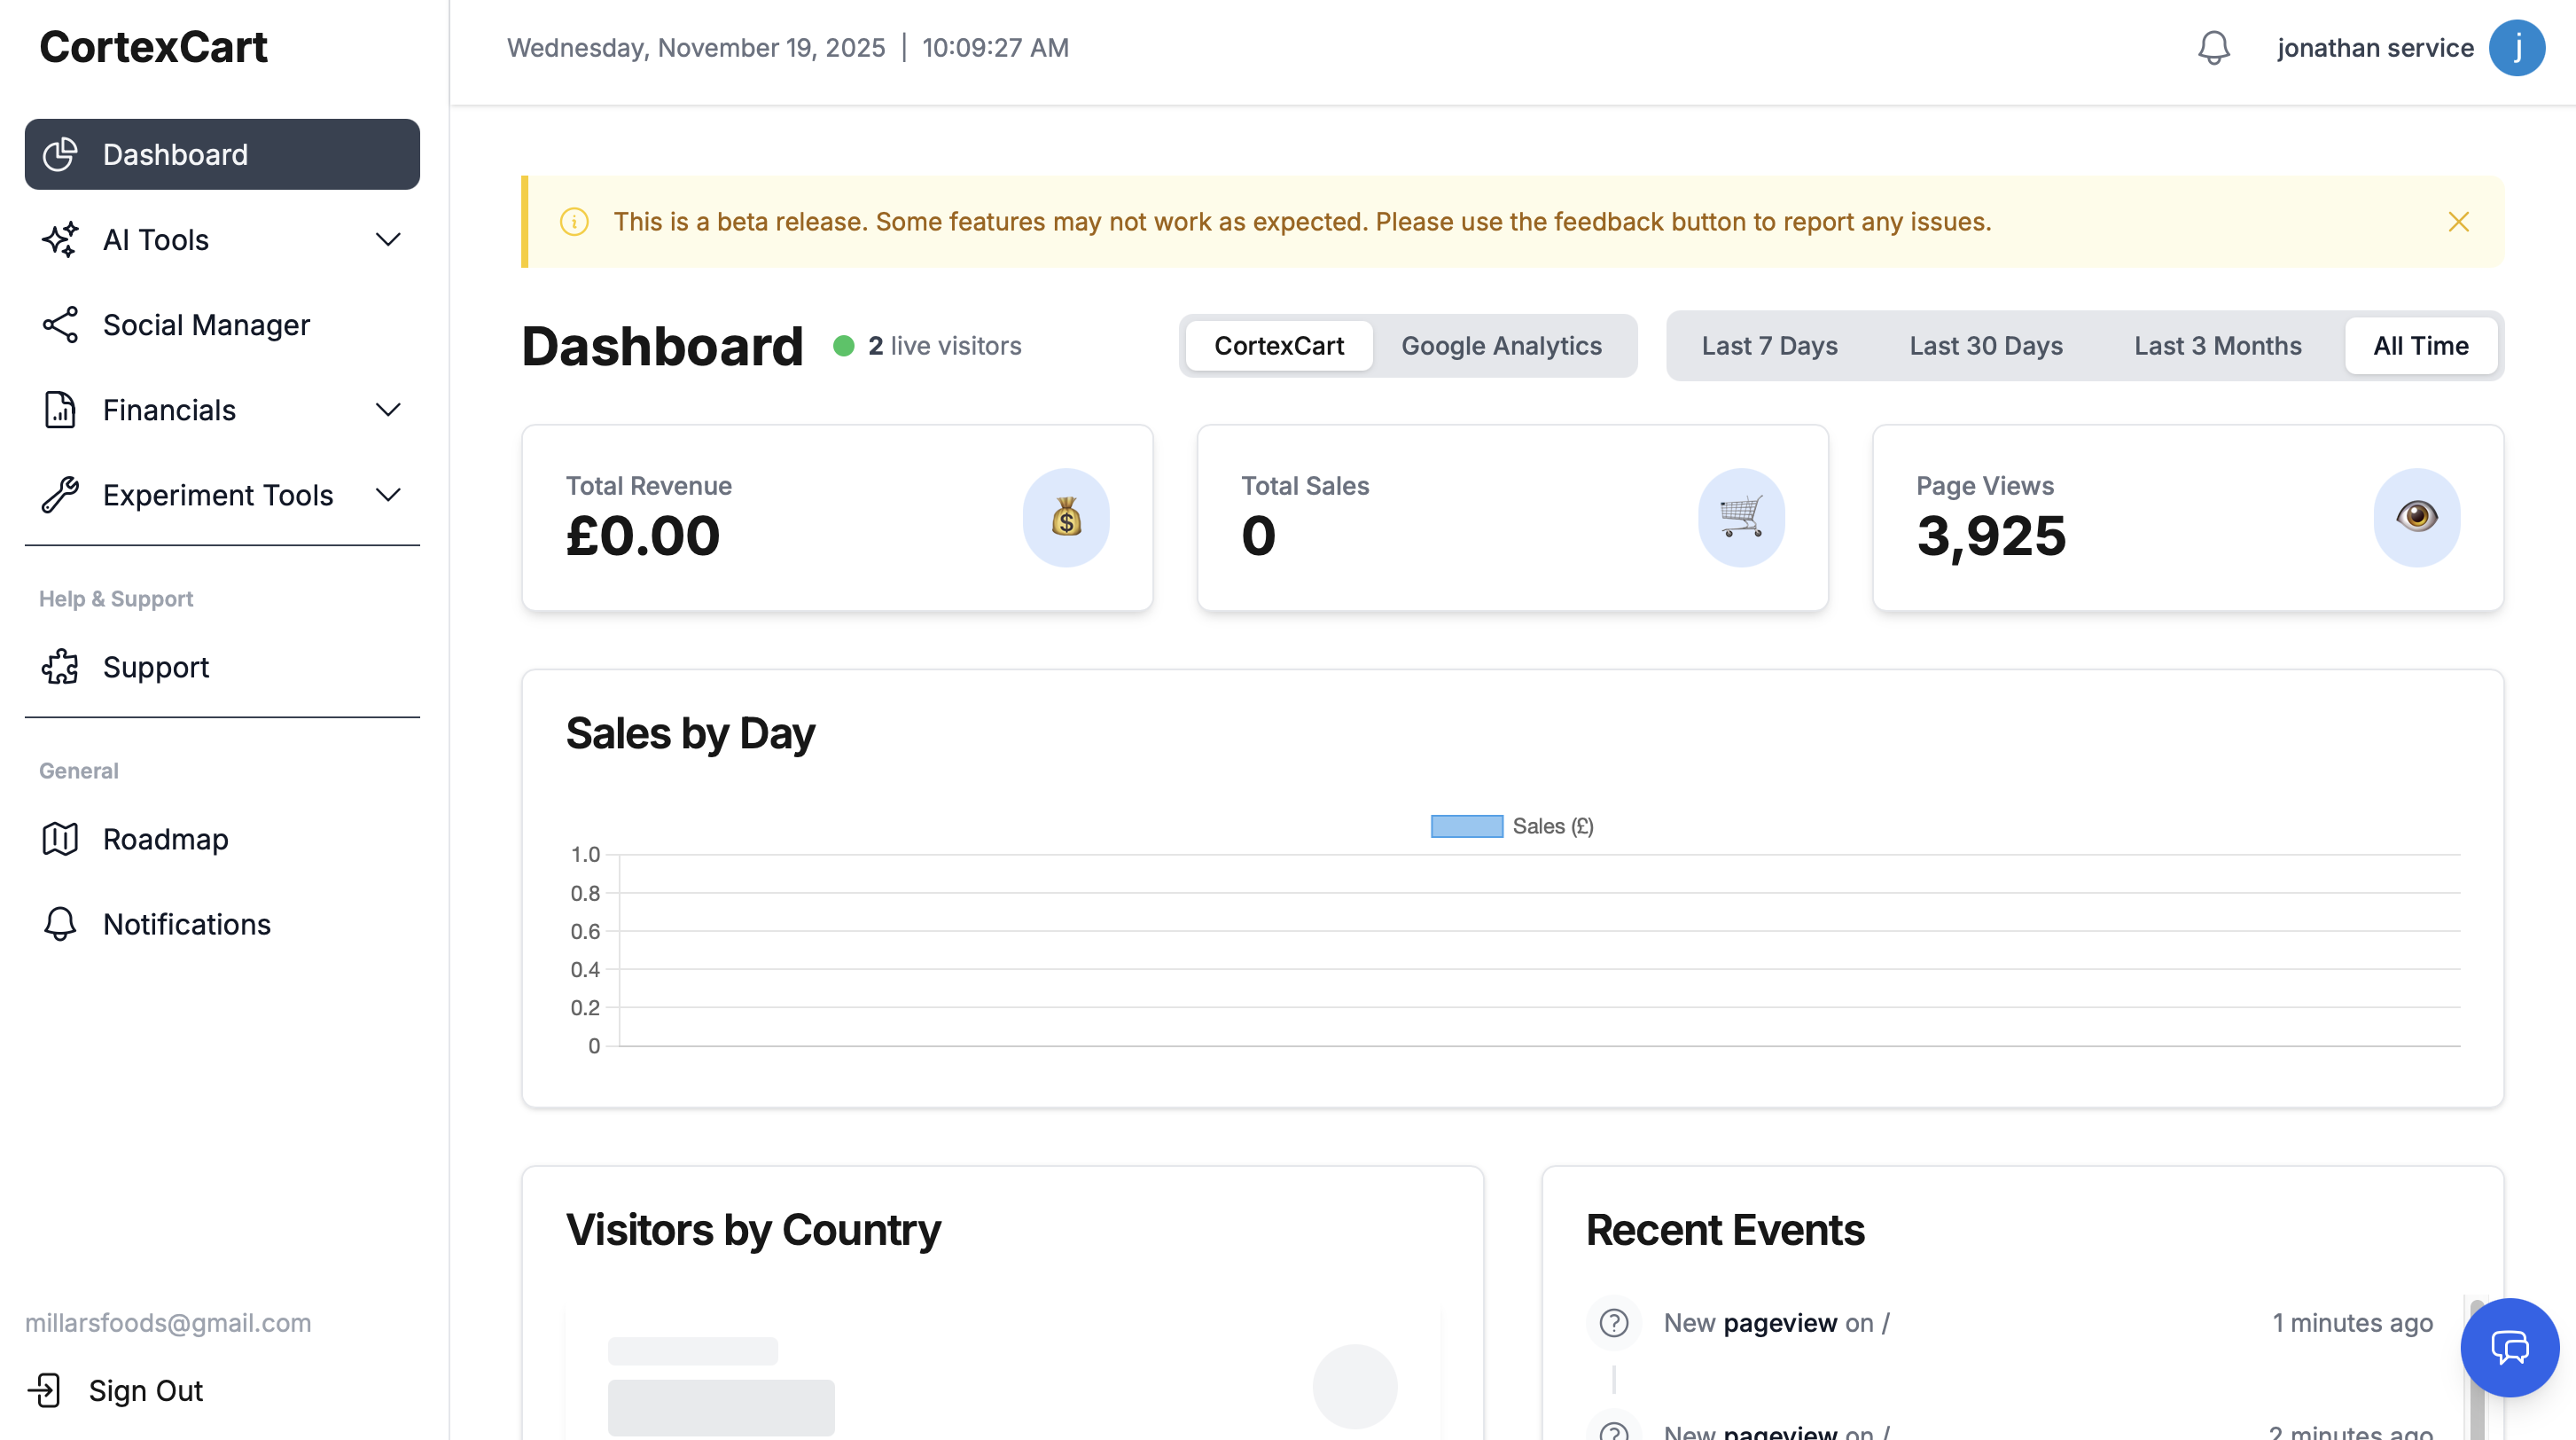Click the Financials document icon

(60, 409)
